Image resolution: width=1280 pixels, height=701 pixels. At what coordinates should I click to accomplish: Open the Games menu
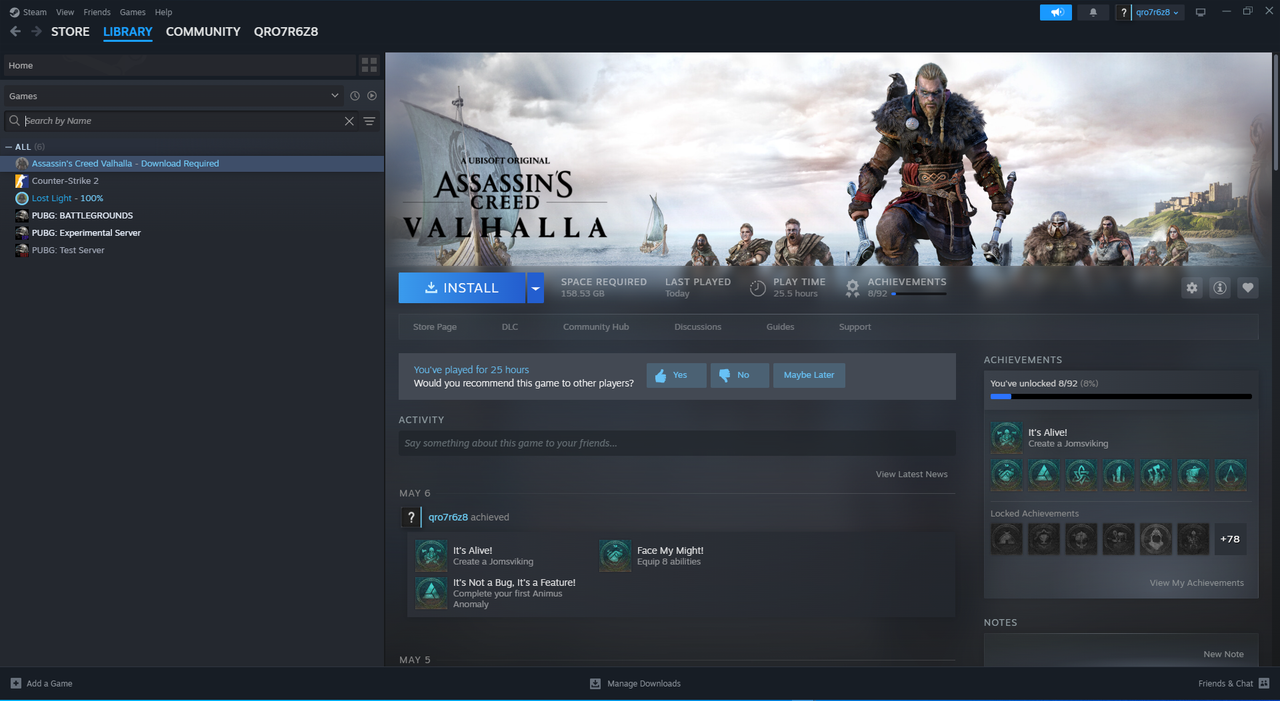coord(132,12)
